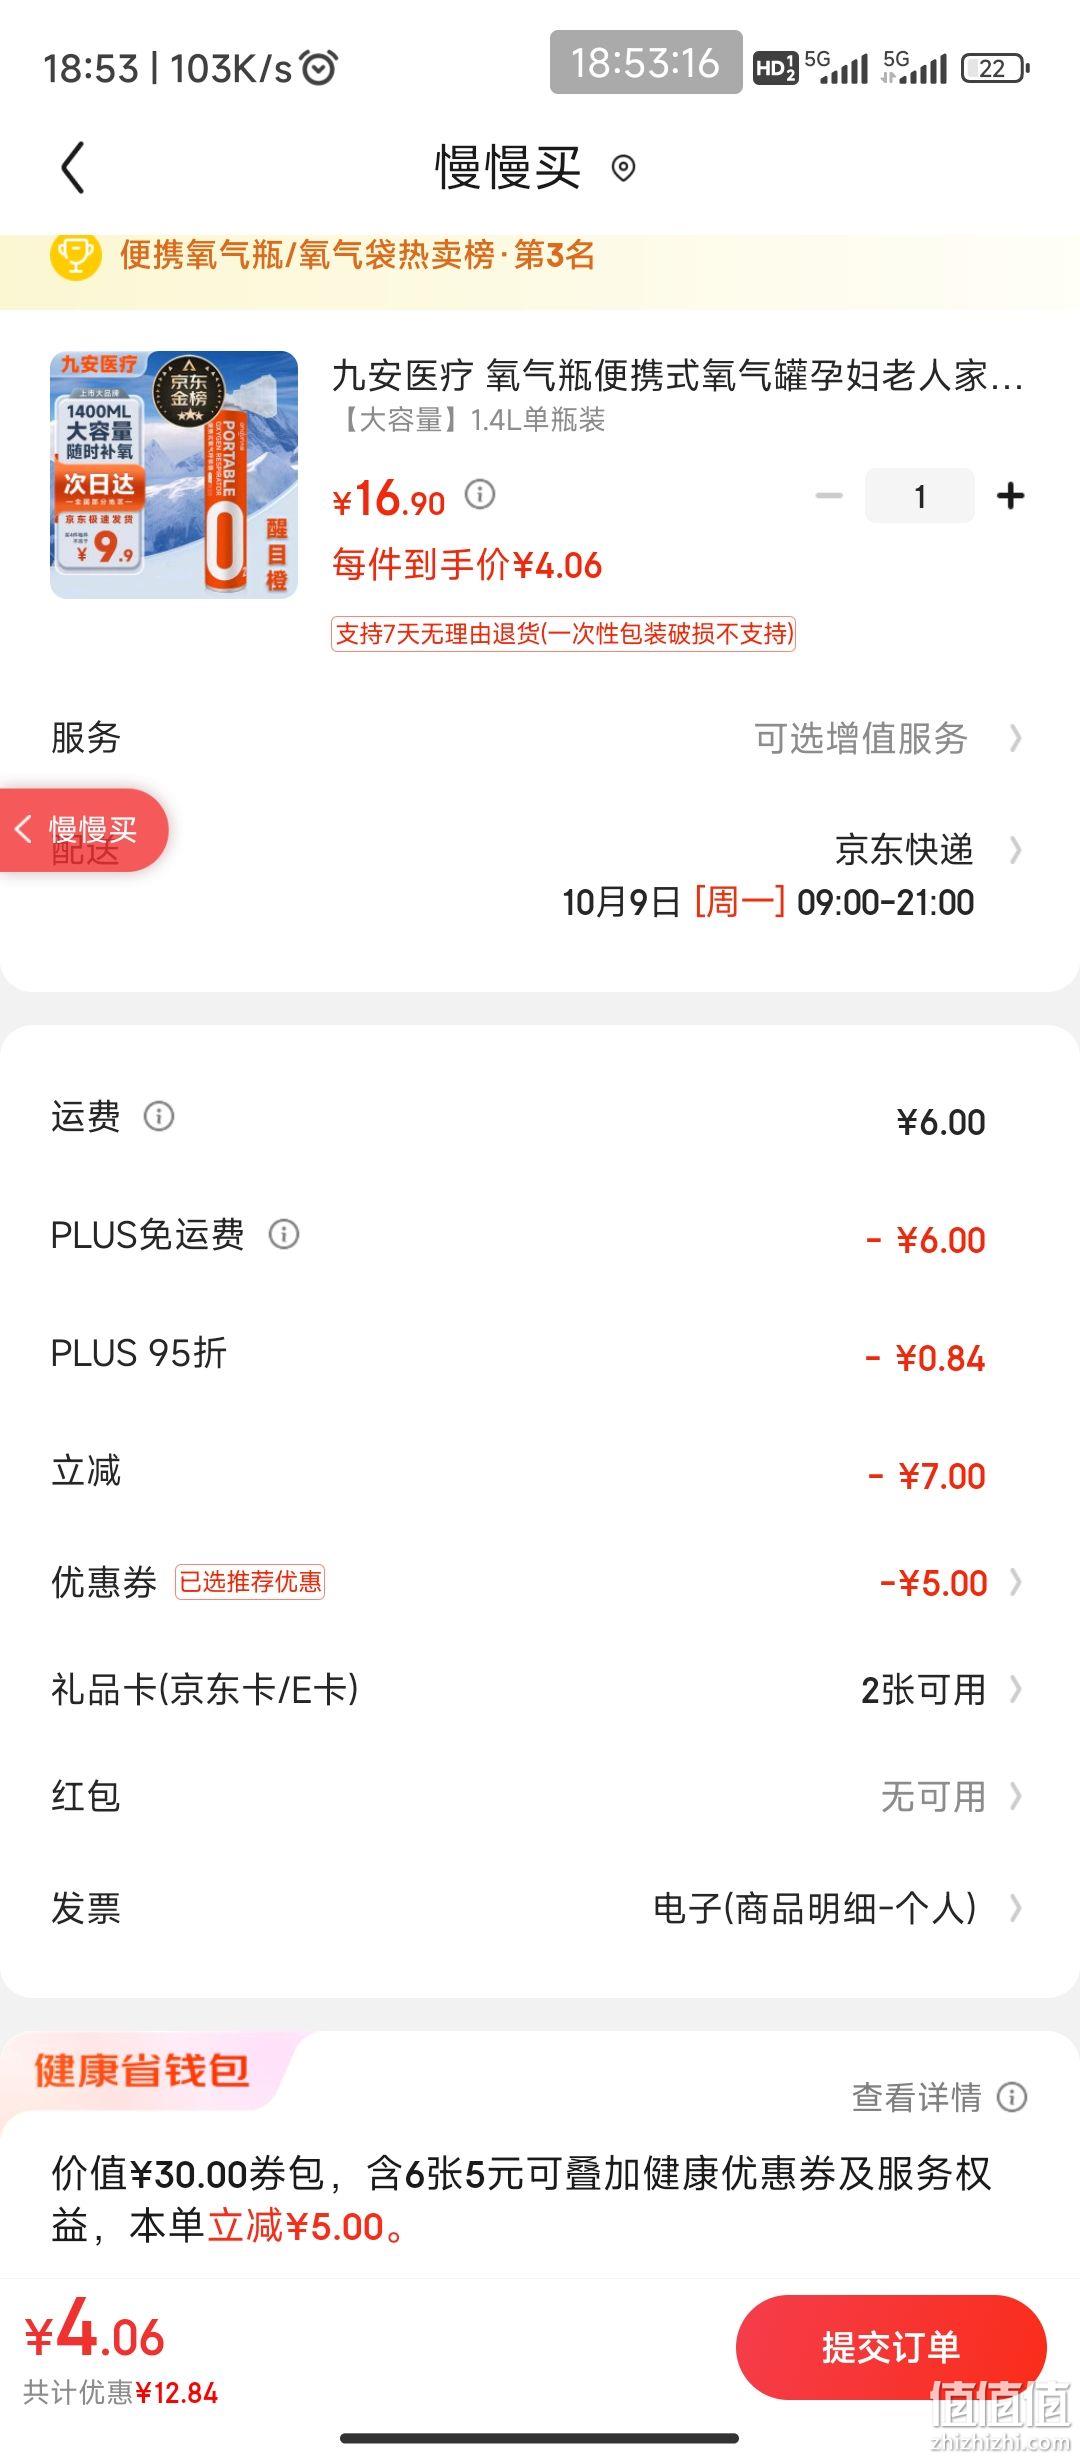Tap the 提交订单 submit order button
This screenshot has width=1080, height=2460.
[891, 2347]
